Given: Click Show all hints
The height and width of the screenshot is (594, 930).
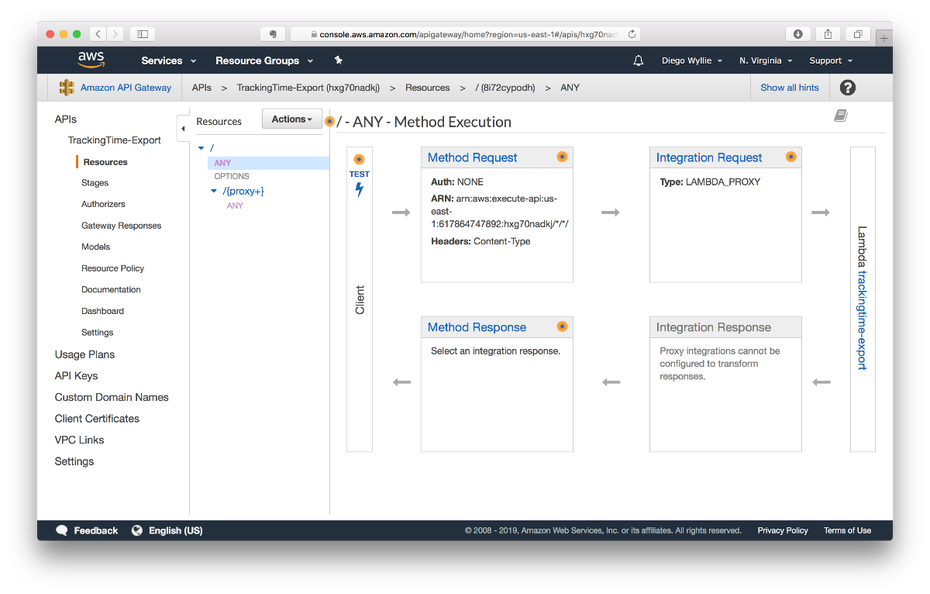Looking at the screenshot, I should pyautogui.click(x=789, y=87).
